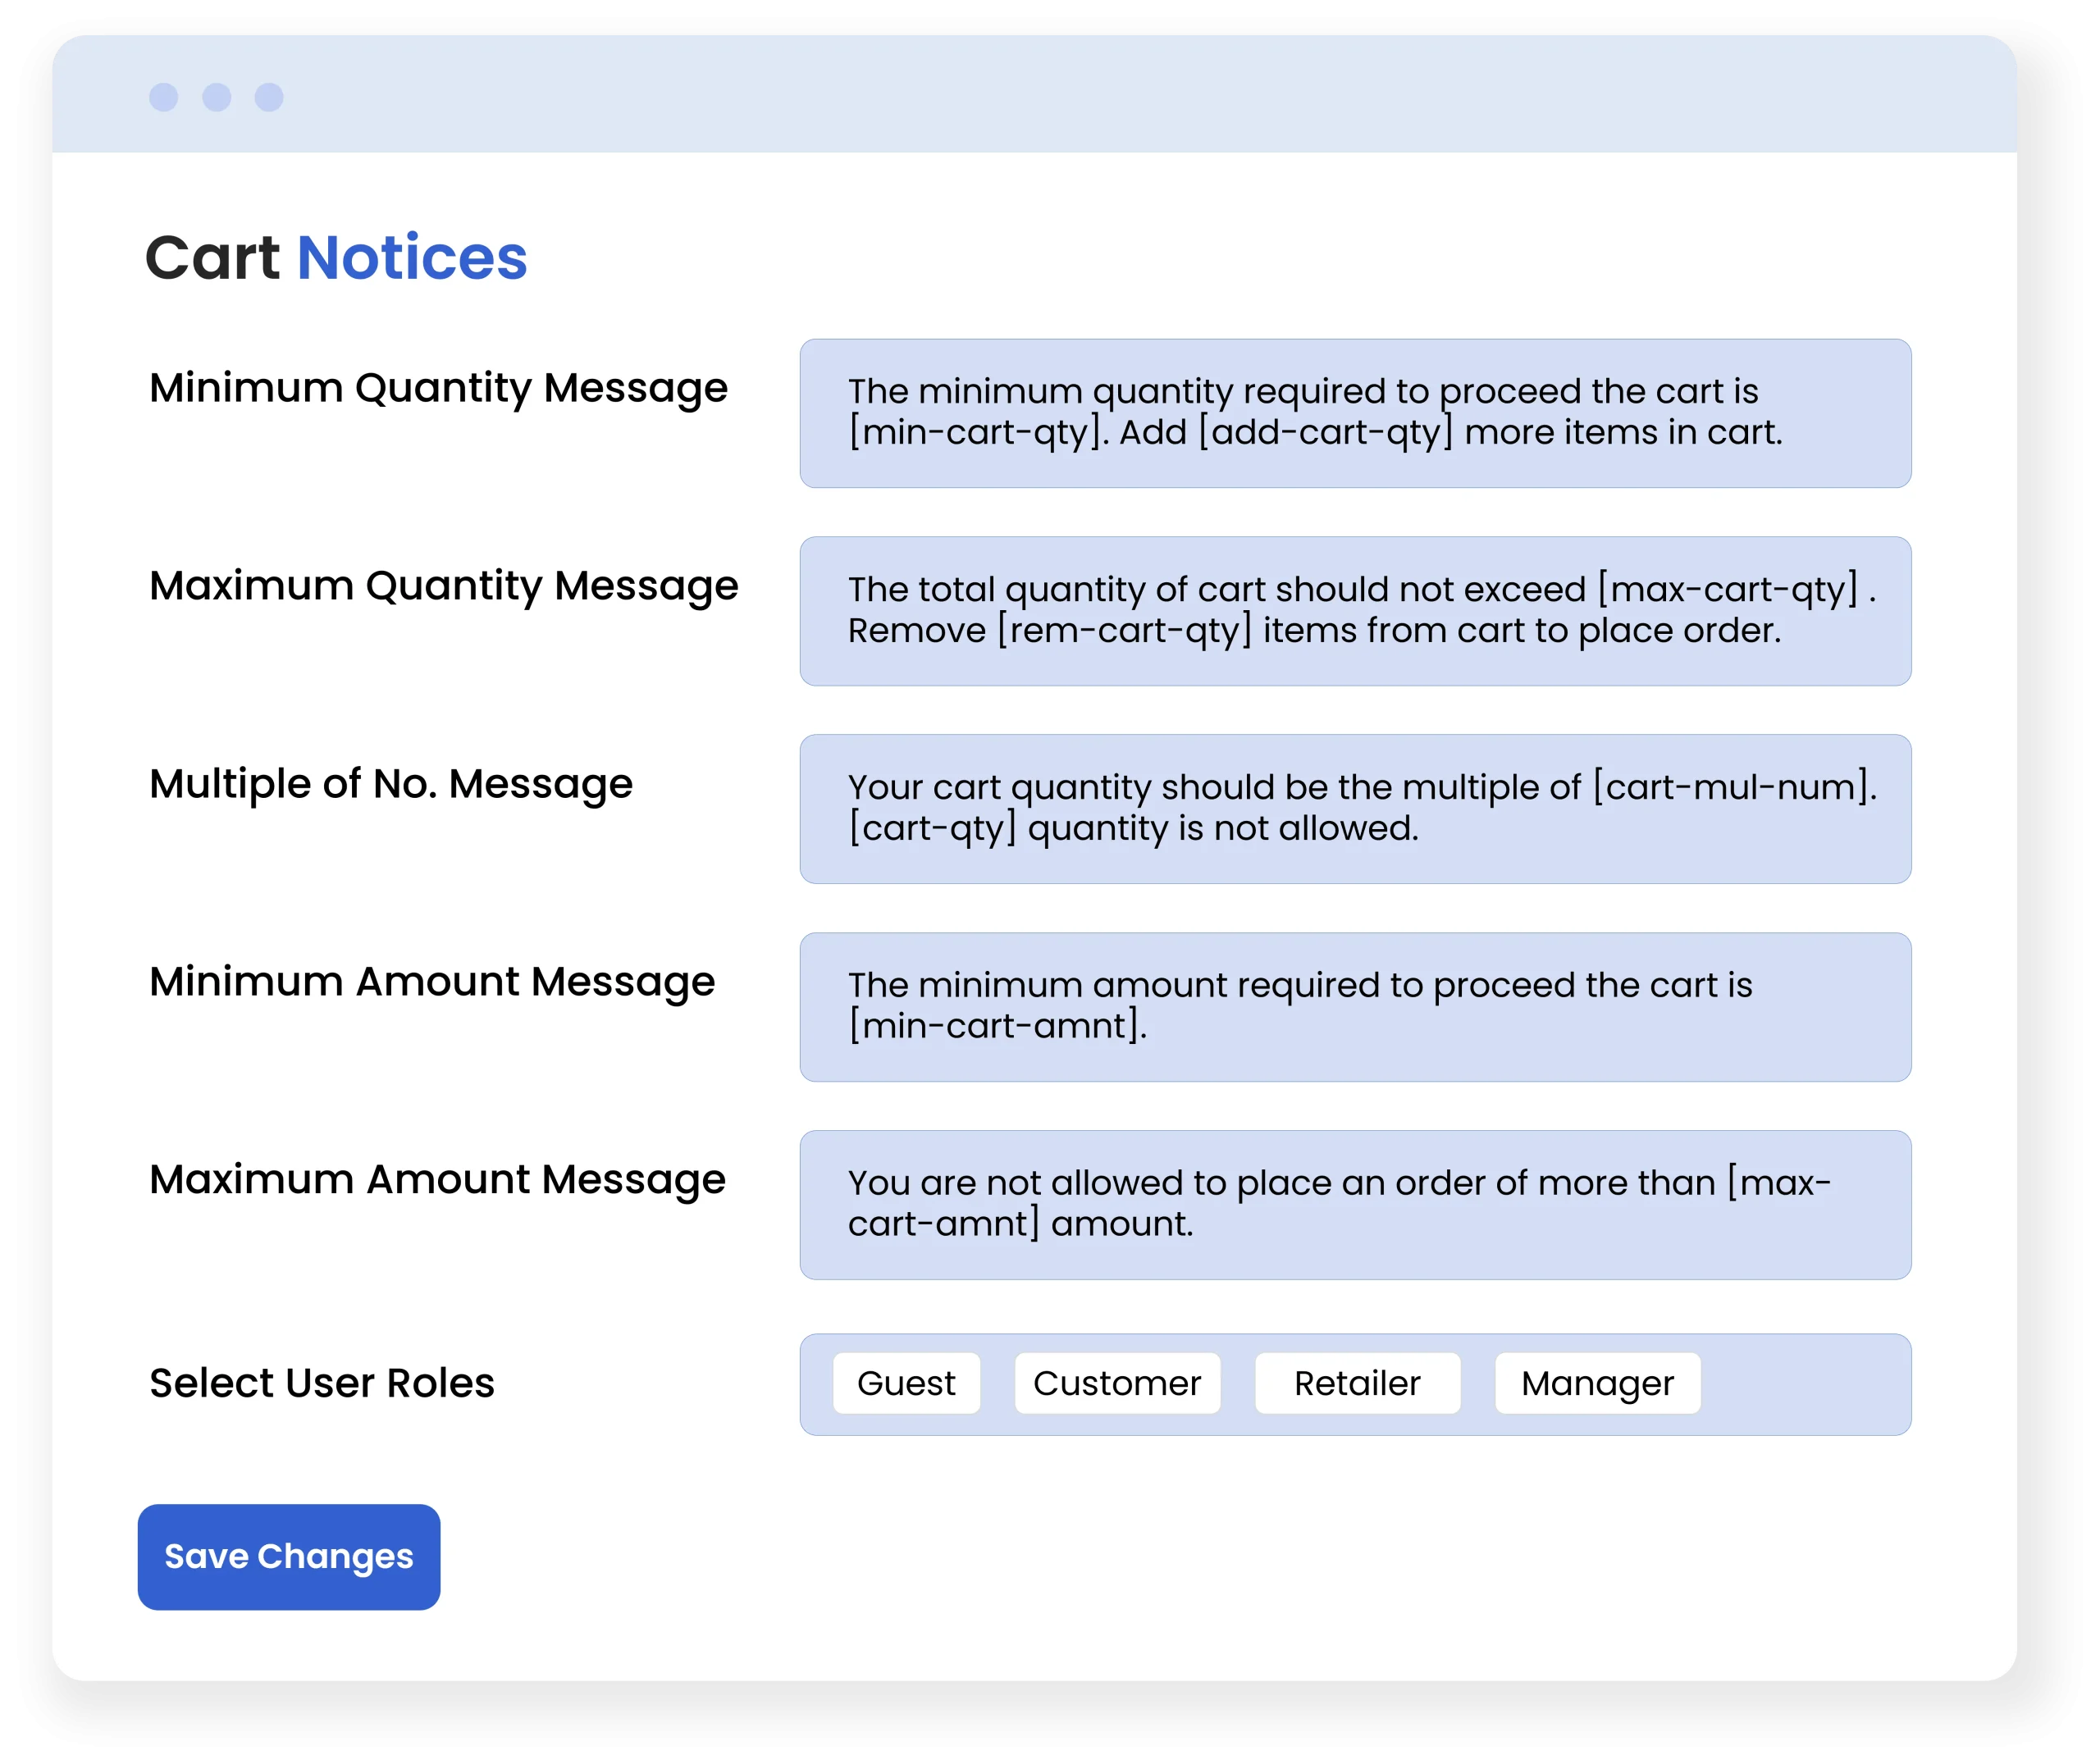Edit the Multiple of No. Message field

pos(1354,809)
